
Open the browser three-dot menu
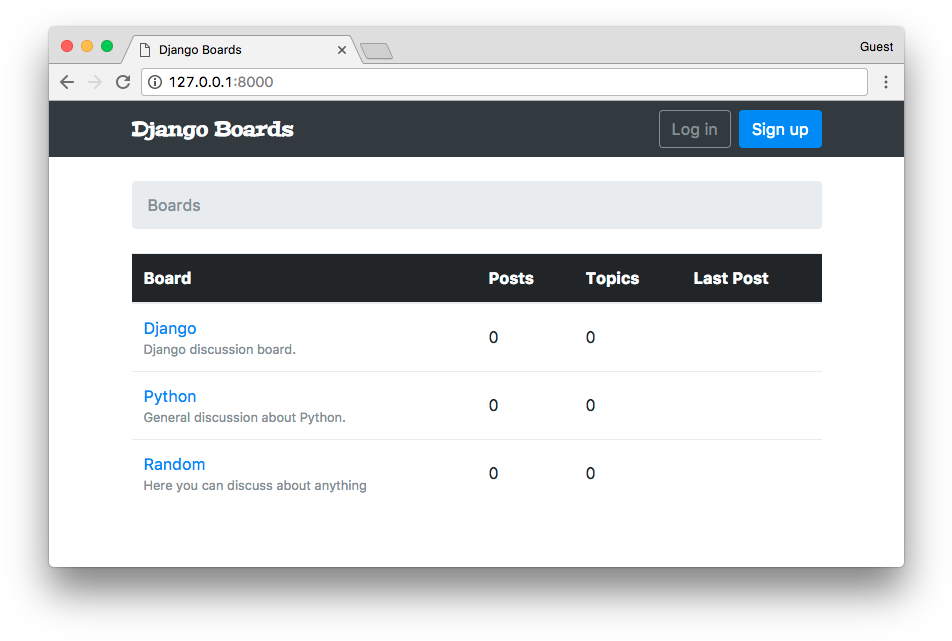click(x=886, y=82)
